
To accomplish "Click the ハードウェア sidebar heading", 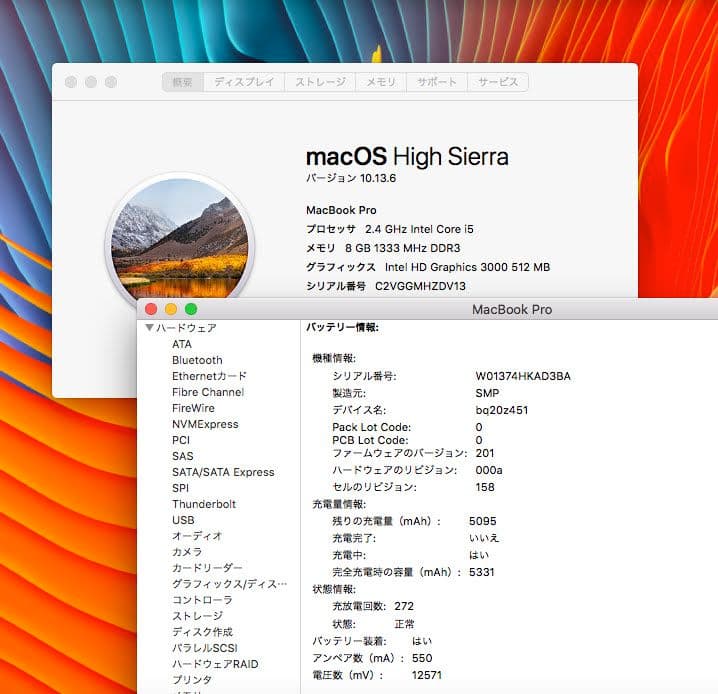I will tap(186, 328).
